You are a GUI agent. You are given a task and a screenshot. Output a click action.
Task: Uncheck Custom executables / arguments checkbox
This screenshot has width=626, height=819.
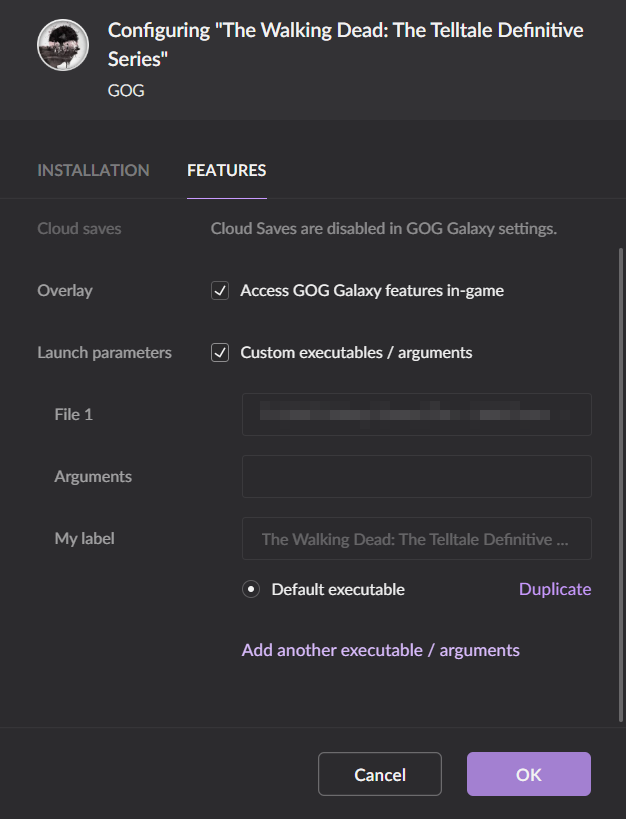[220, 353]
